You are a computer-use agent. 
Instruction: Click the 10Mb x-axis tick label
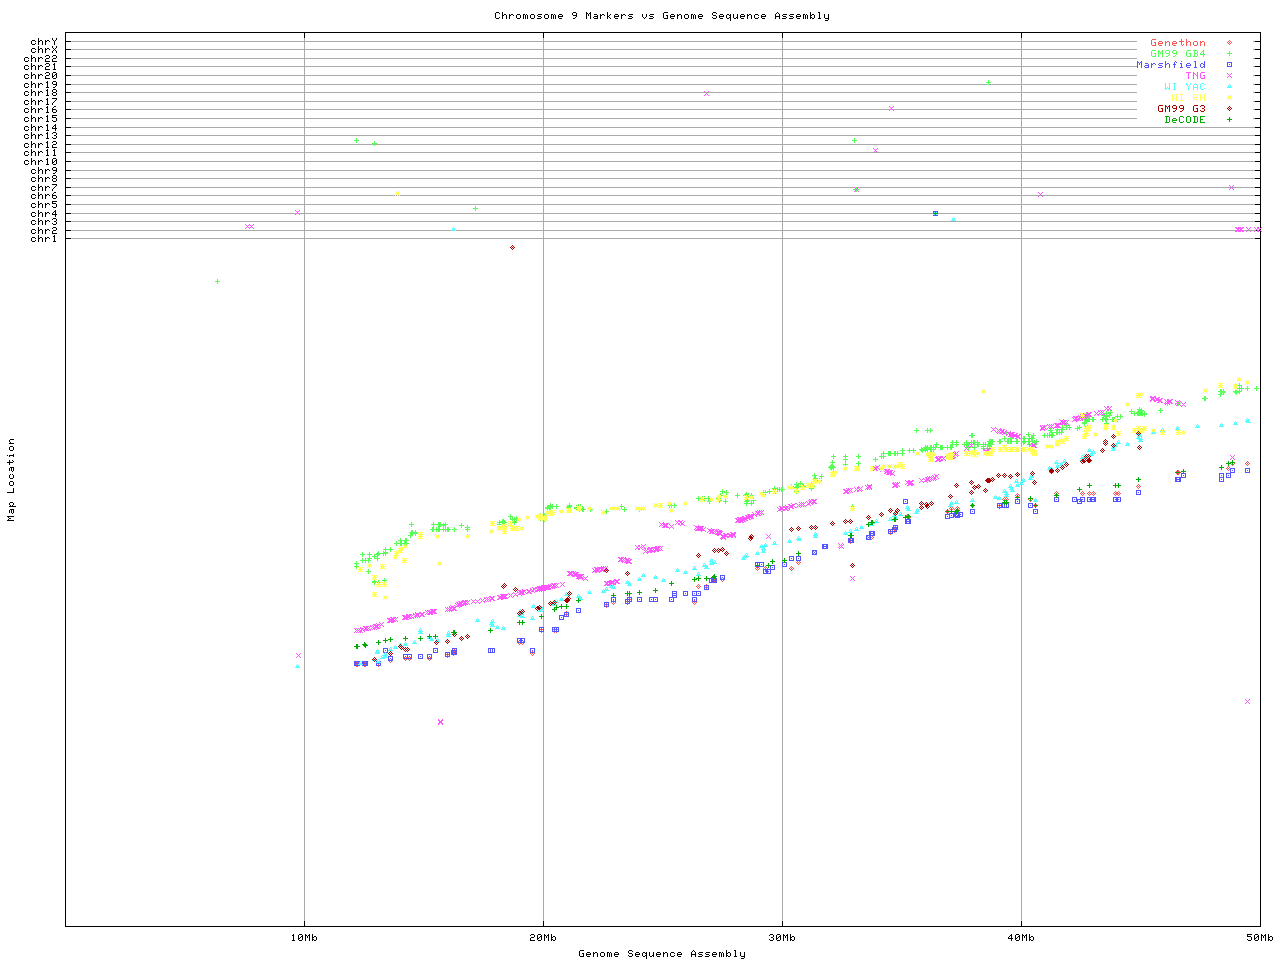click(304, 937)
